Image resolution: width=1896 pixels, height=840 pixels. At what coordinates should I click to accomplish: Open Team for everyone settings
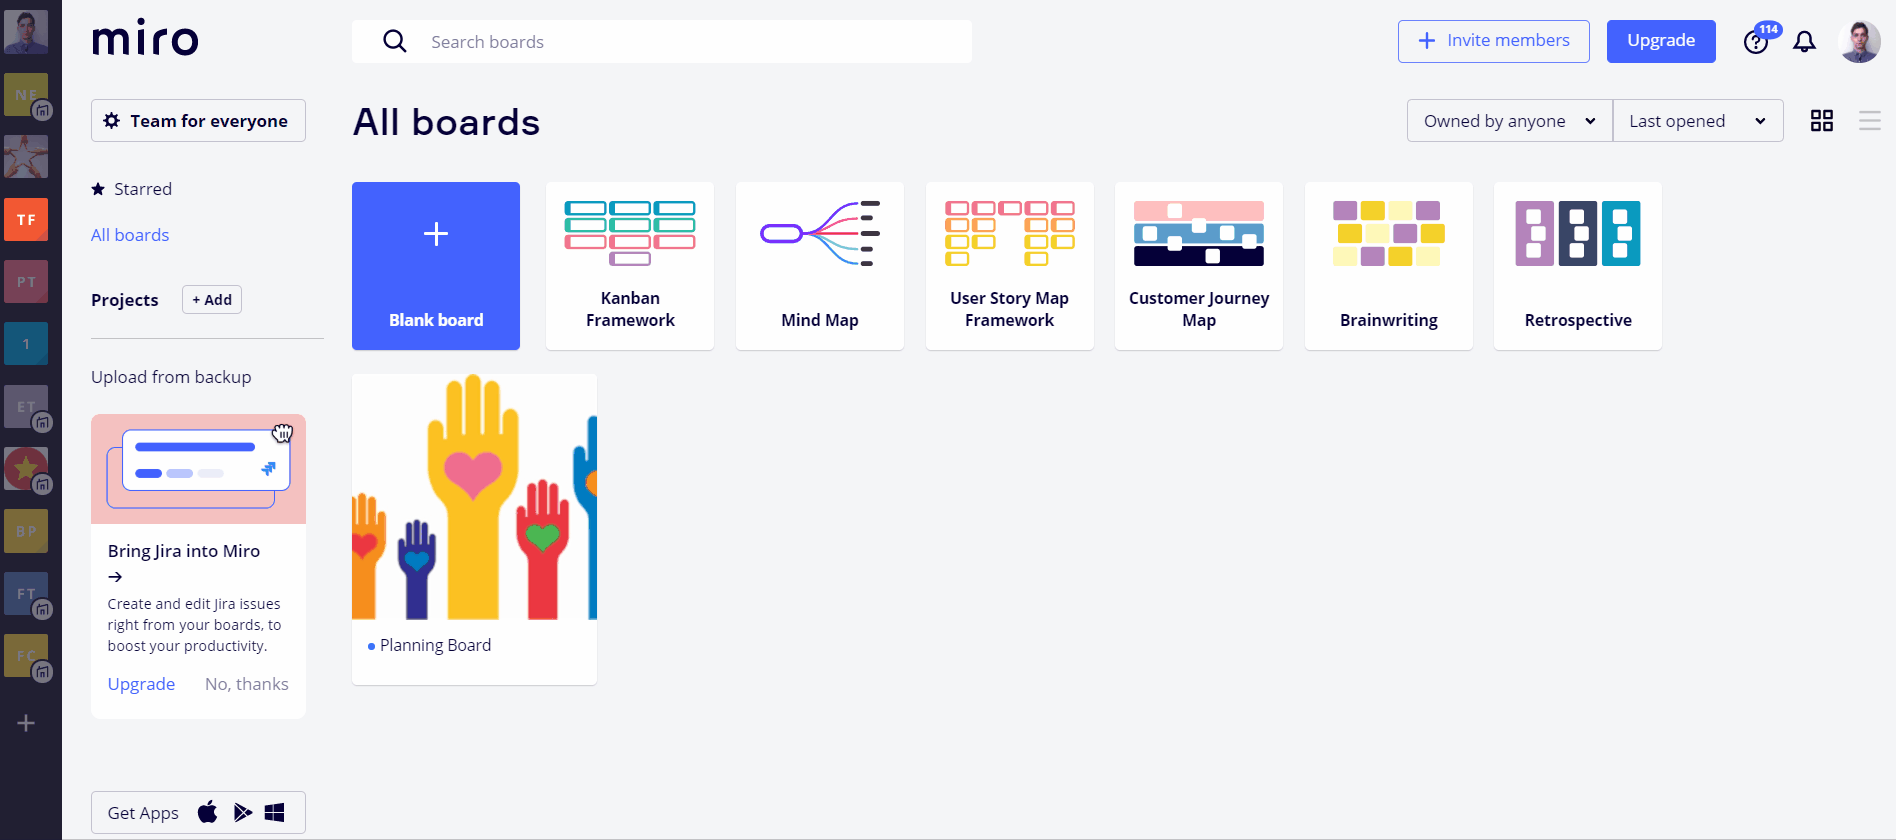point(198,121)
